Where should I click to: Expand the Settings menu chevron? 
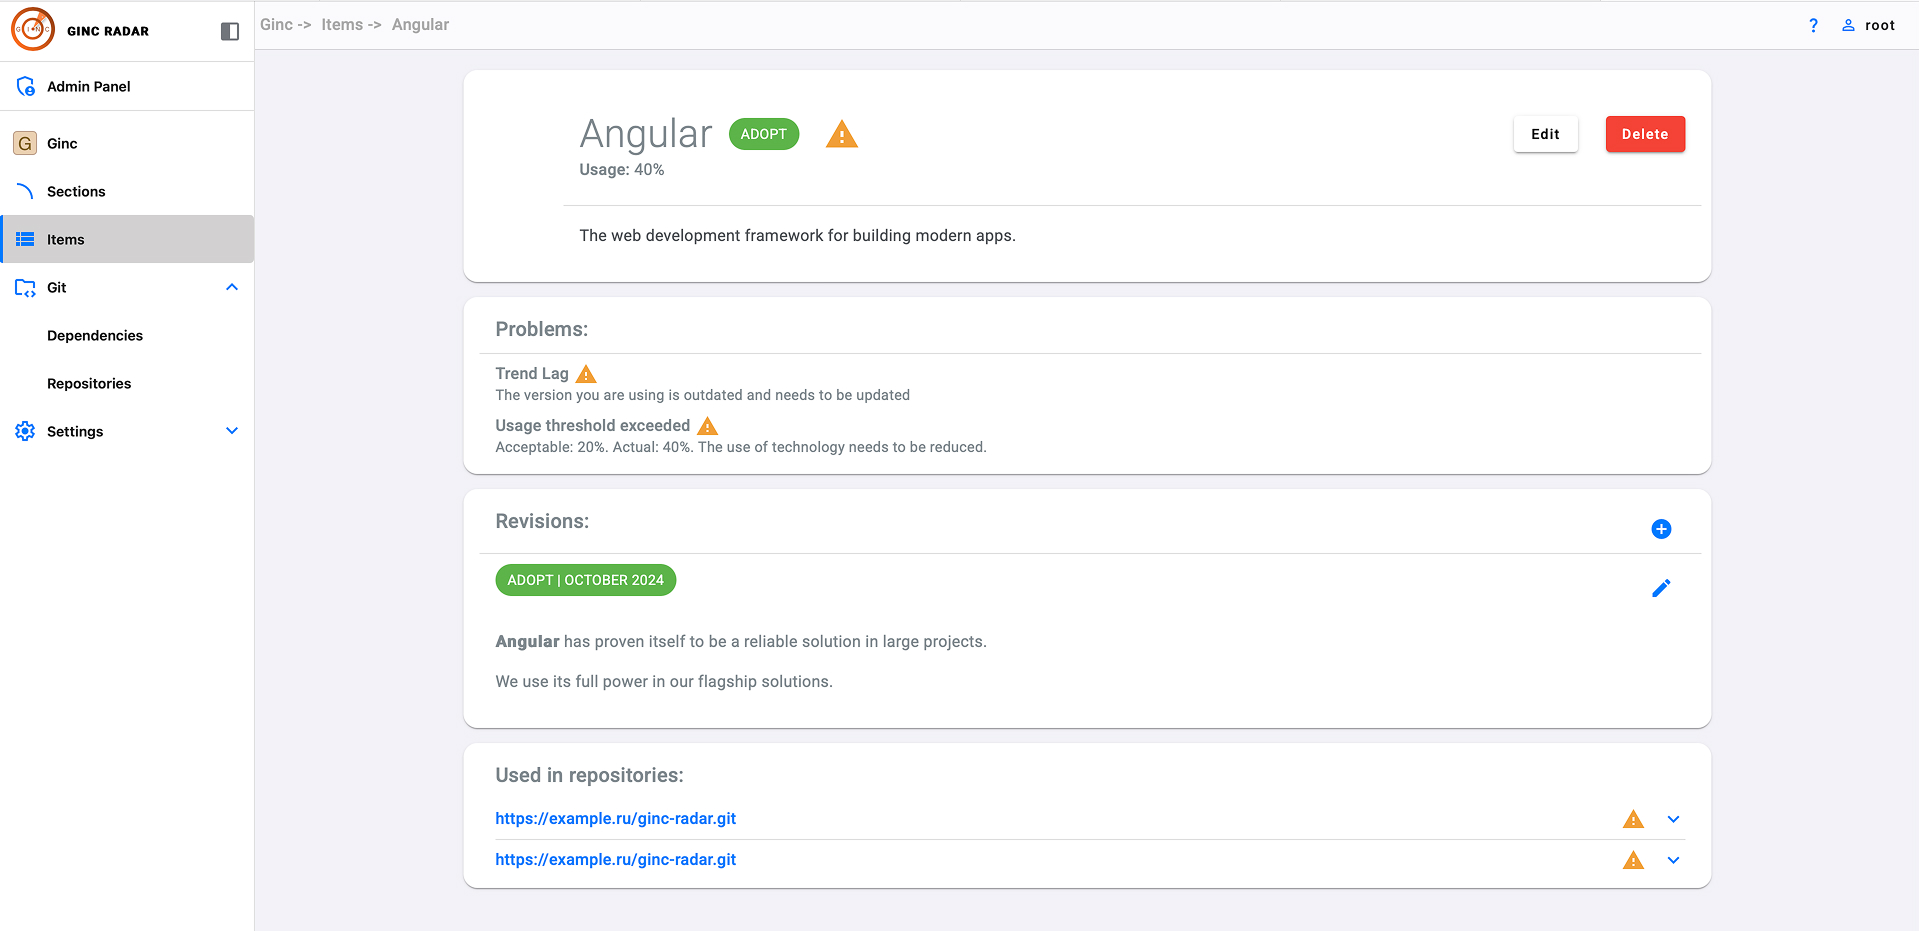[x=232, y=431]
